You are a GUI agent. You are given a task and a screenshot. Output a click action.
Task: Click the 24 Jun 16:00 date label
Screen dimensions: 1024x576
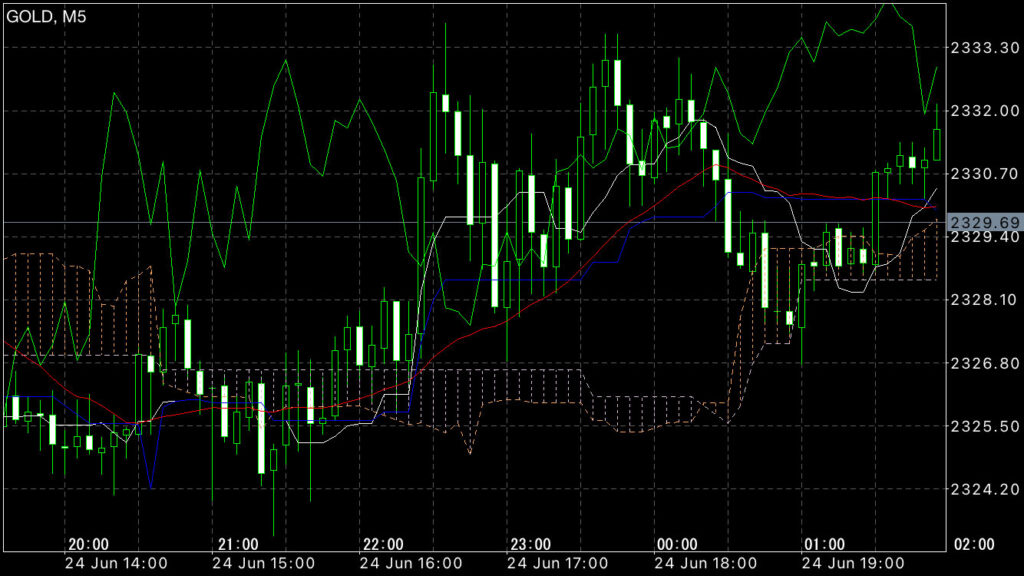coord(411,564)
